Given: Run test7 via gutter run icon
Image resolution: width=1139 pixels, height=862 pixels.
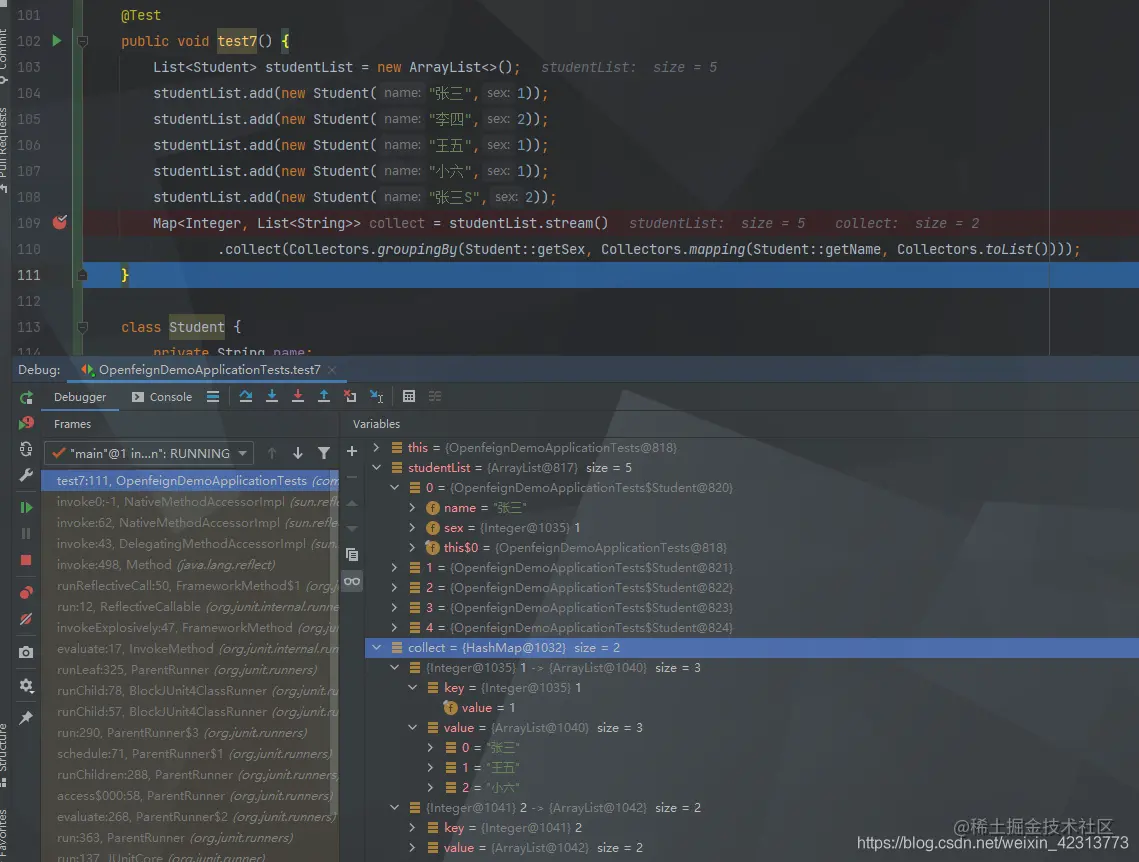Looking at the screenshot, I should click(x=57, y=41).
